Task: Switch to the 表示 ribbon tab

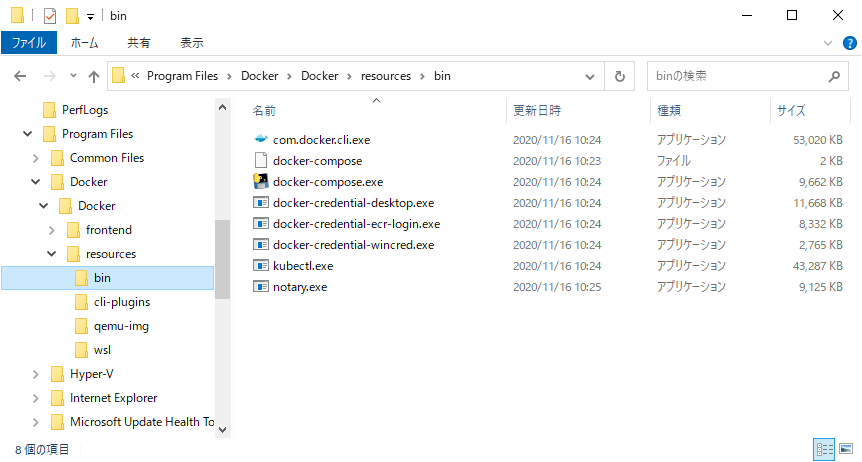Action: [192, 42]
